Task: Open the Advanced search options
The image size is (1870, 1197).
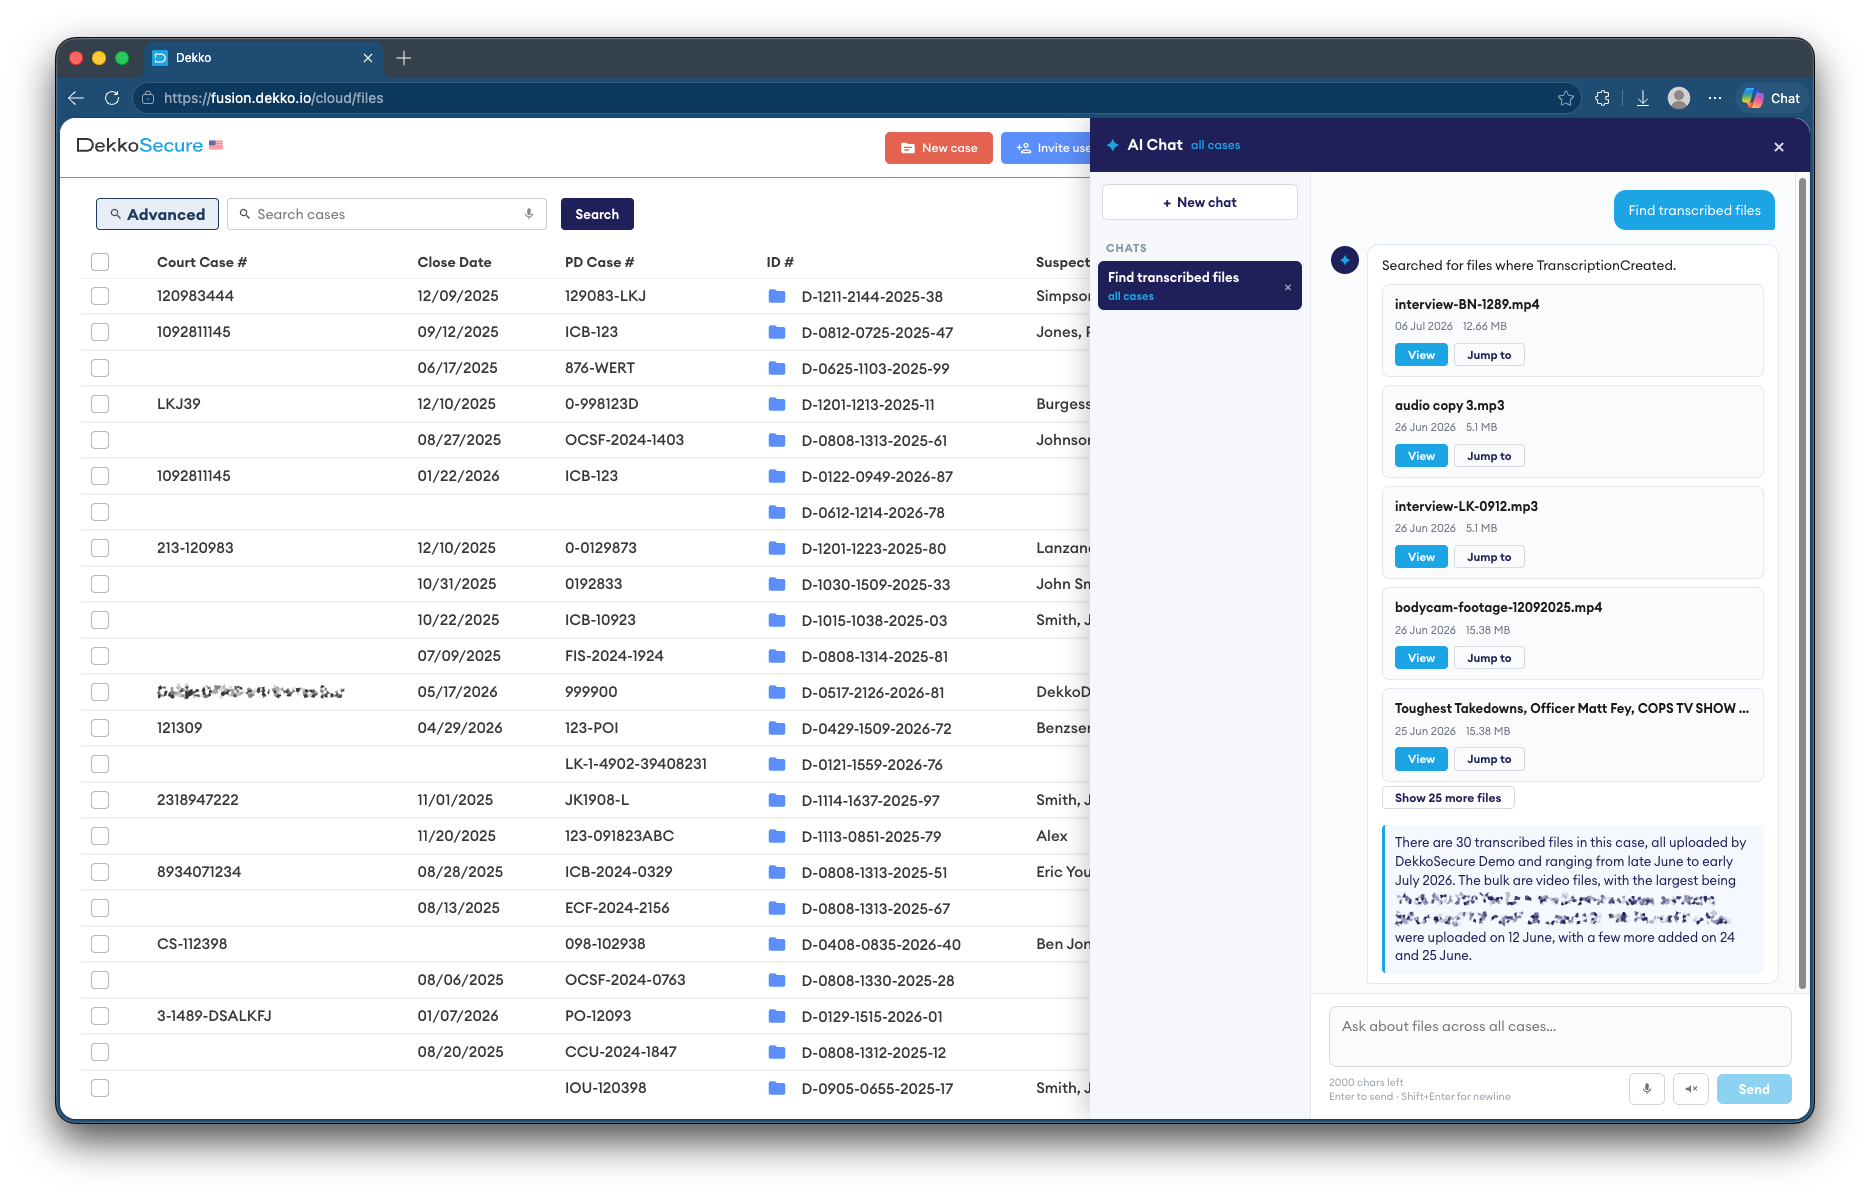Action: pos(157,214)
